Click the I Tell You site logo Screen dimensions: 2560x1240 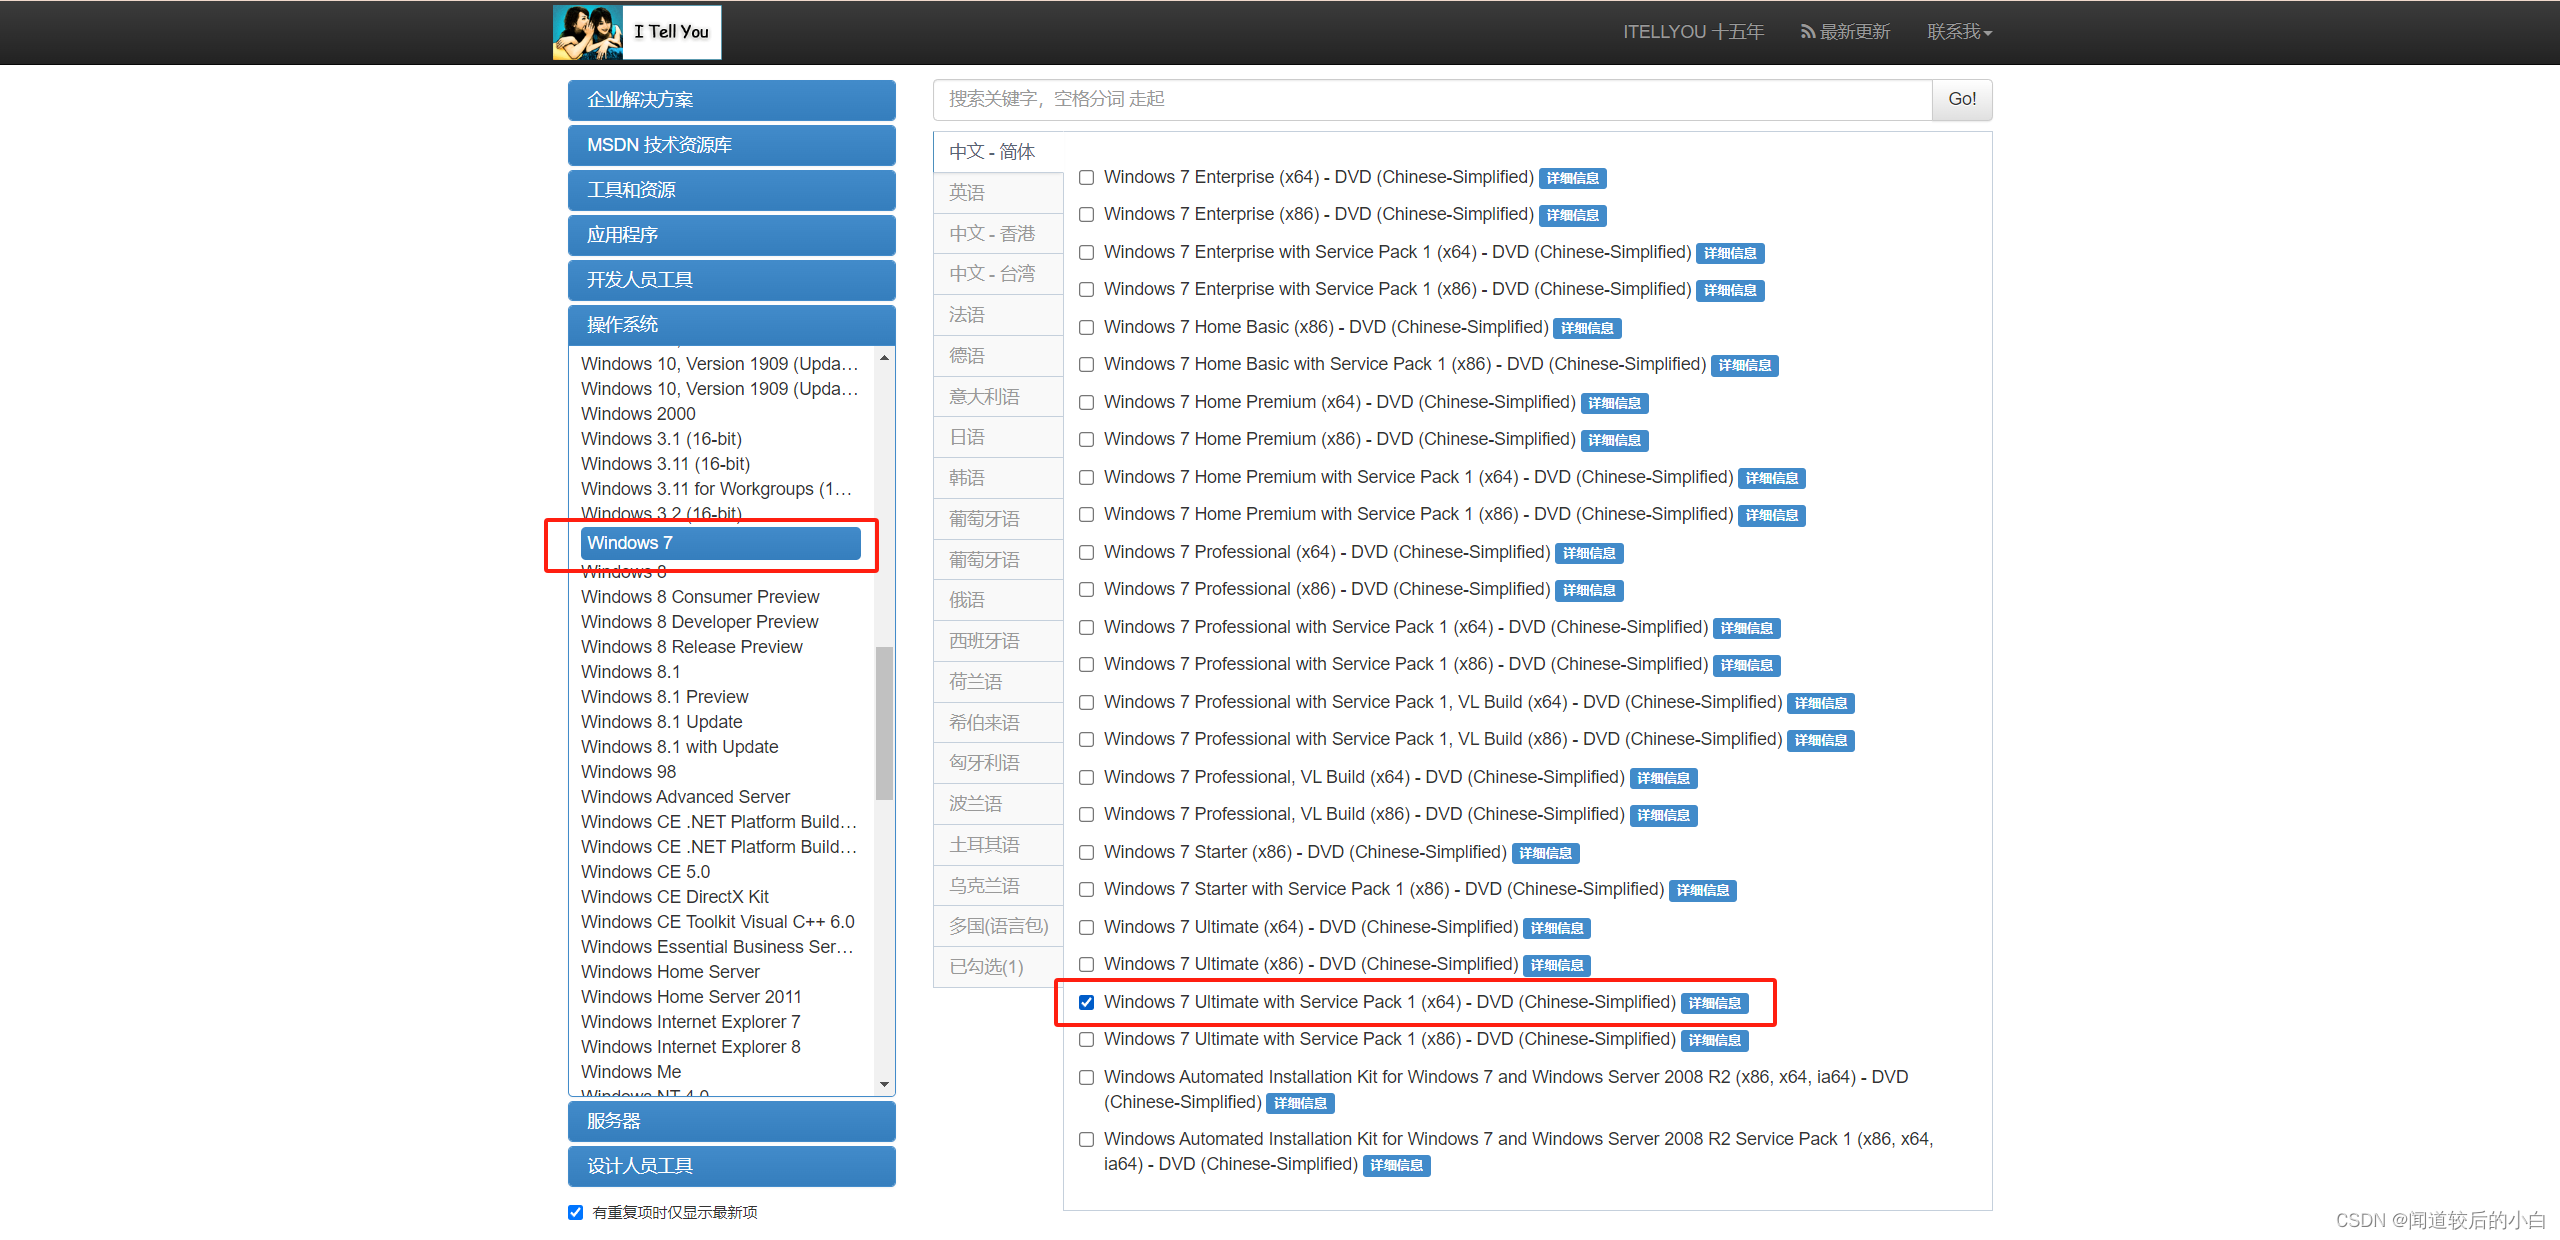tap(637, 32)
